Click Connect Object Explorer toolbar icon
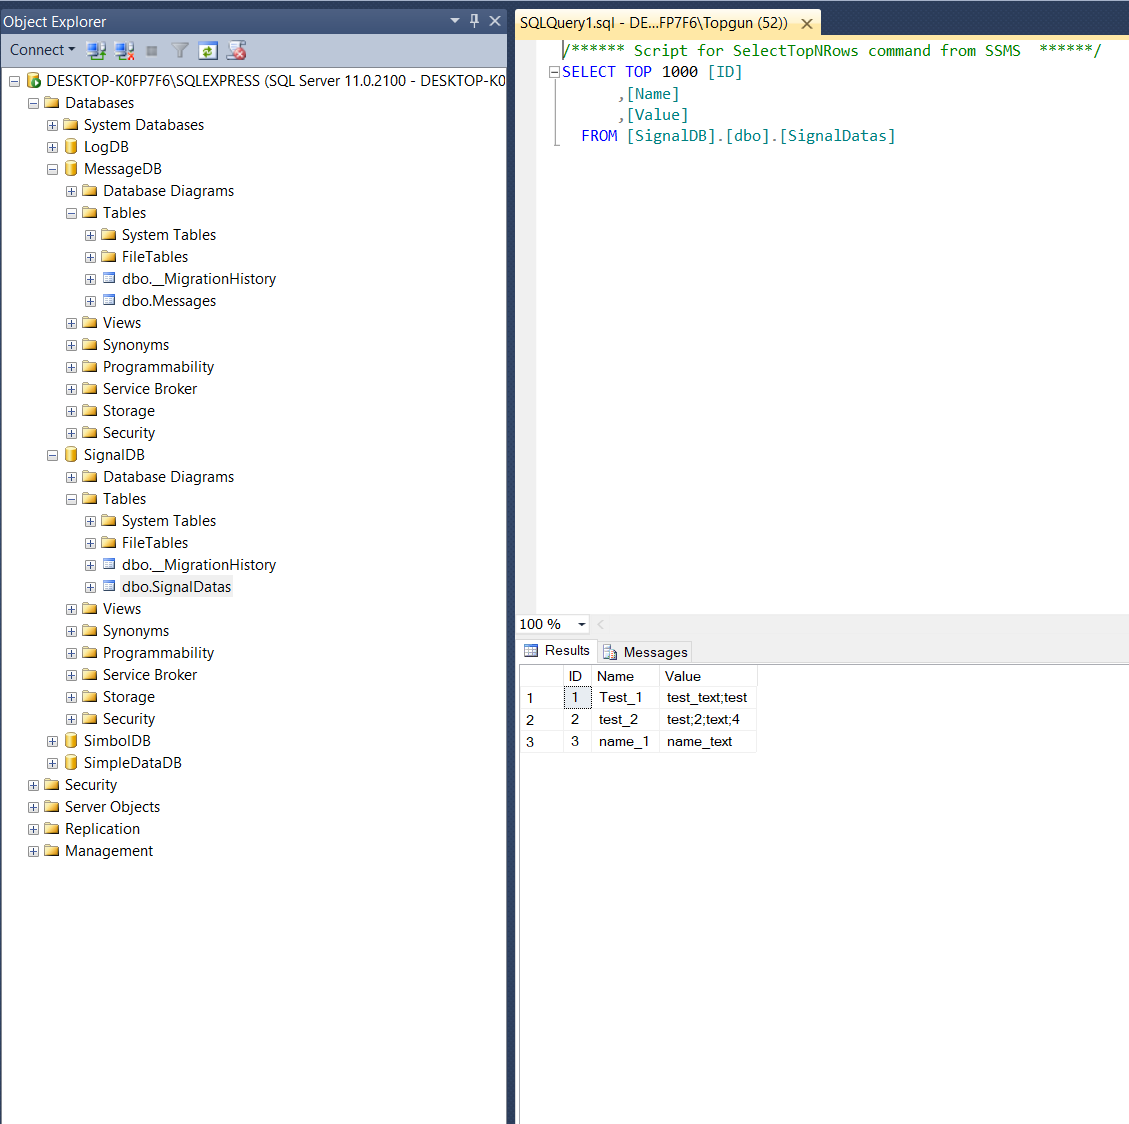1129x1124 pixels. (x=96, y=50)
